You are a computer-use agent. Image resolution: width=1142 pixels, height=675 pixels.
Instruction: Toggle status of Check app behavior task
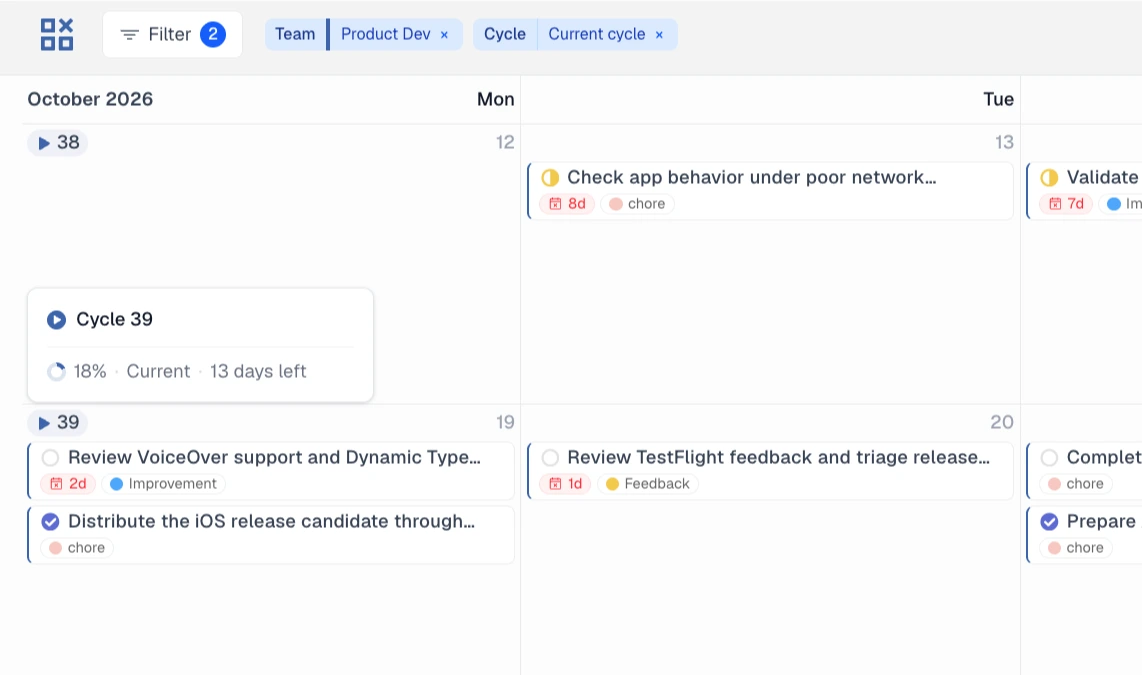click(550, 178)
